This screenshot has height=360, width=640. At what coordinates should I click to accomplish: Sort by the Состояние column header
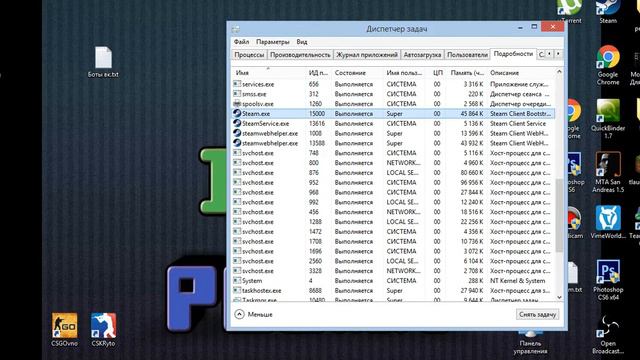pyautogui.click(x=357, y=73)
